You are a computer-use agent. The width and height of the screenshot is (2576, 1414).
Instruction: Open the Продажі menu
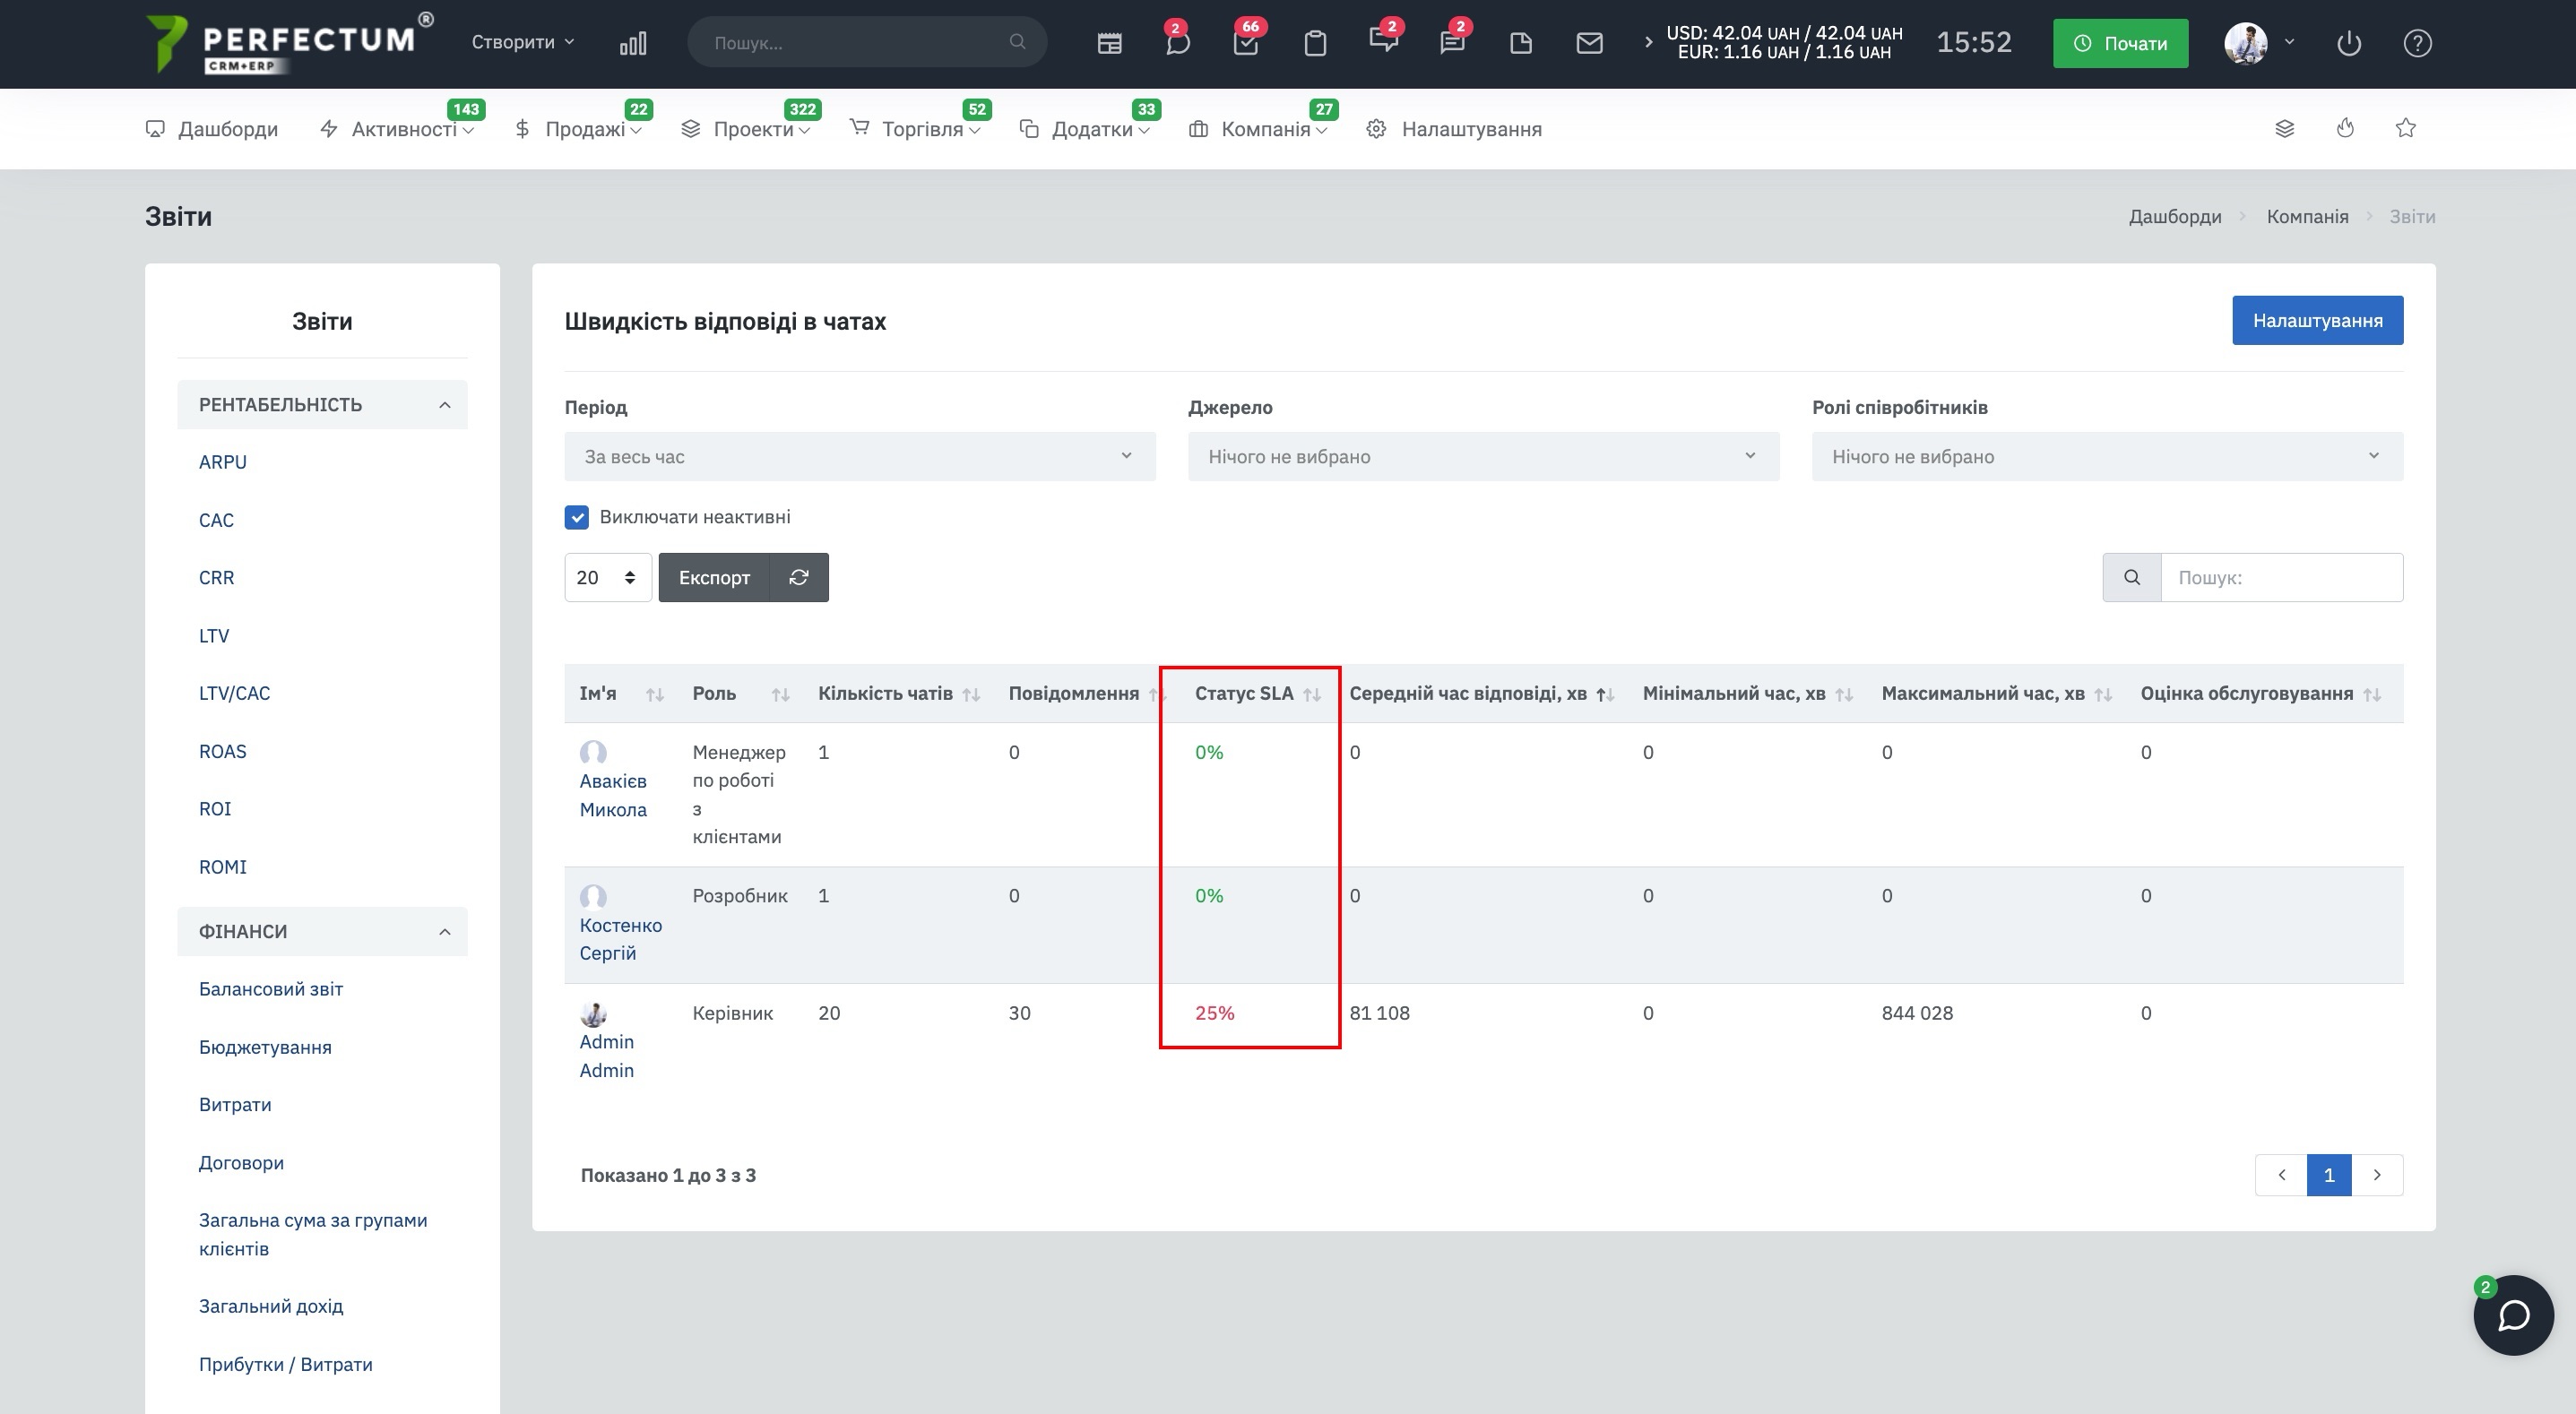point(585,129)
